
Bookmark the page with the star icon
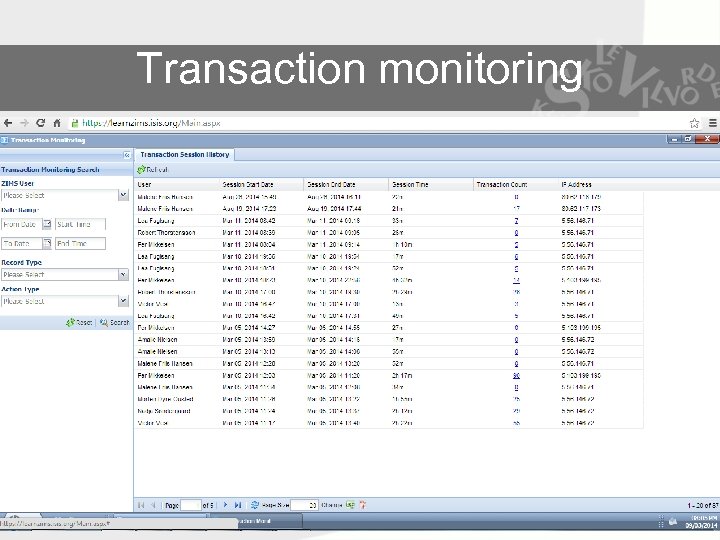click(x=694, y=123)
